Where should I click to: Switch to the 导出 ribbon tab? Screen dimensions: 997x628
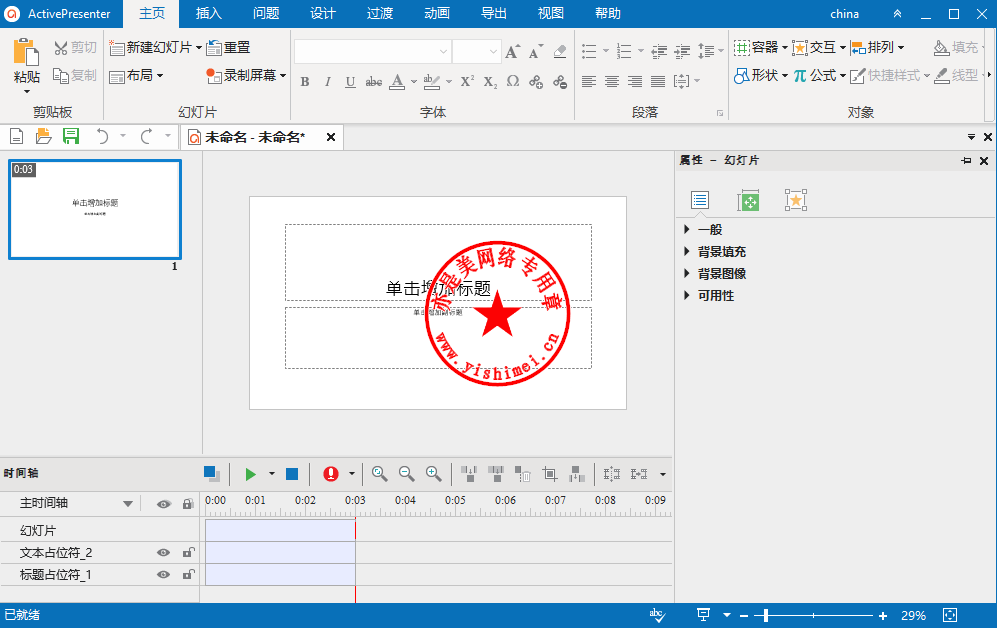coord(494,13)
